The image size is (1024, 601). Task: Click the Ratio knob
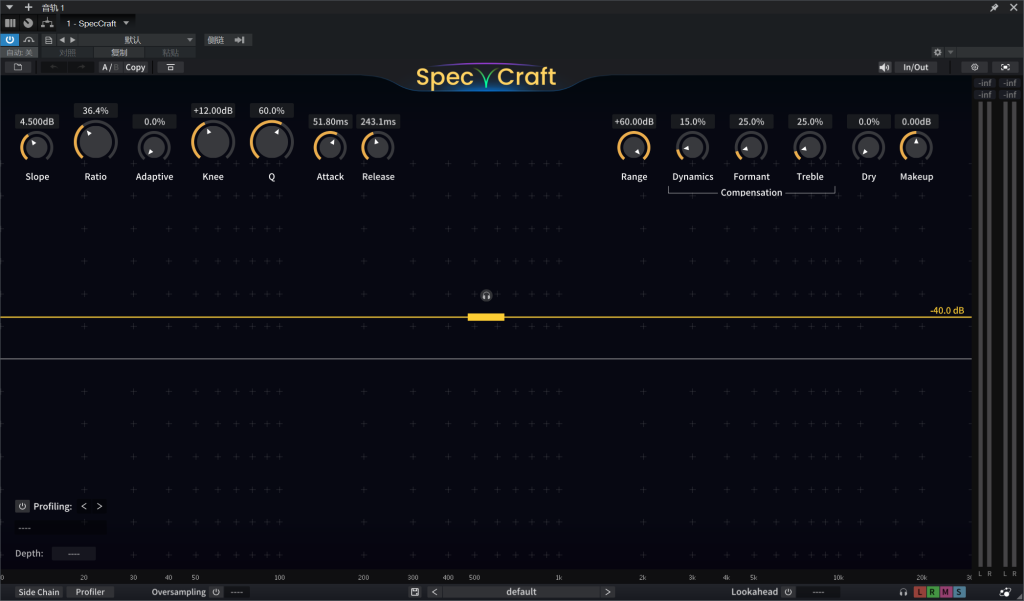95,141
